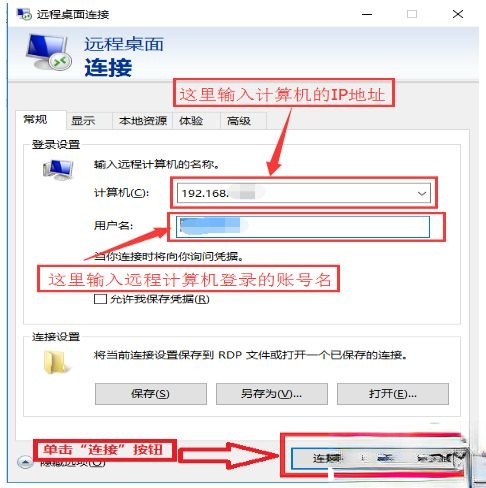The image size is (486, 488).
Task: Open the 本地资源 tab
Action: click(x=143, y=121)
